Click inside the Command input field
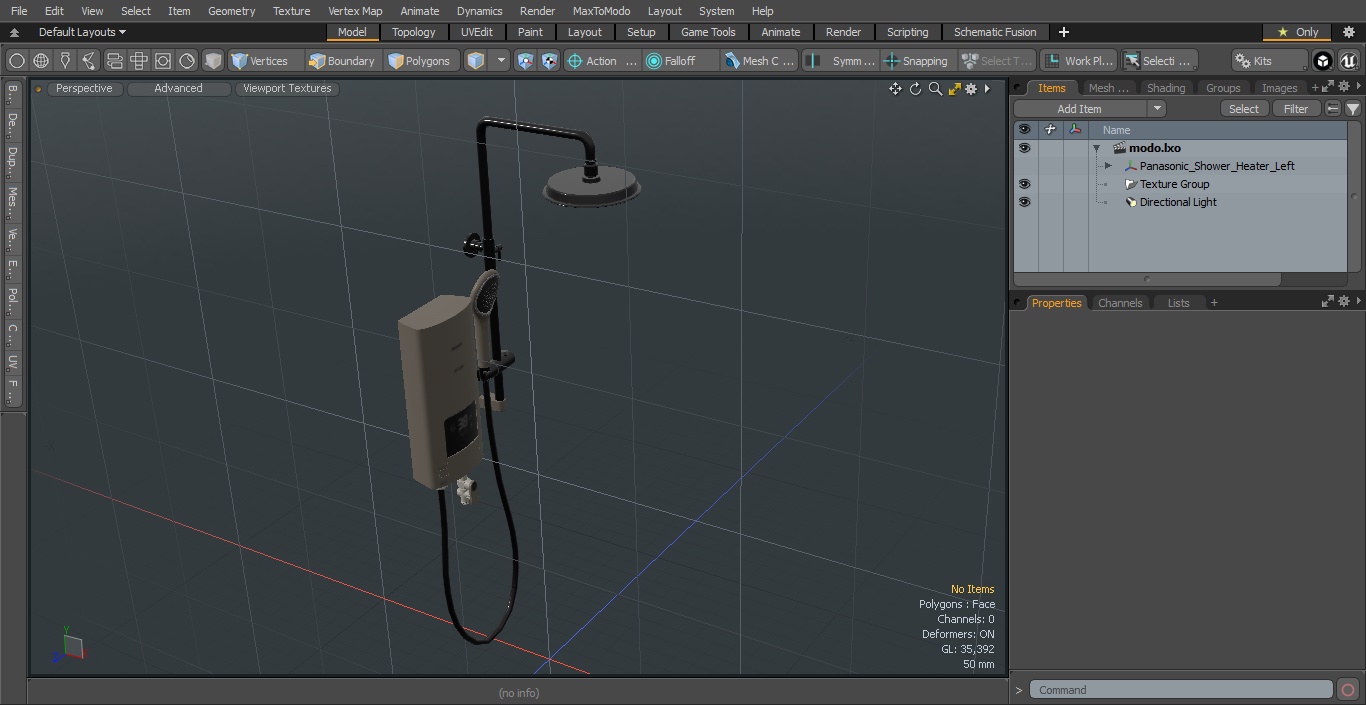Screen dimensions: 1366x705 pos(1181,689)
